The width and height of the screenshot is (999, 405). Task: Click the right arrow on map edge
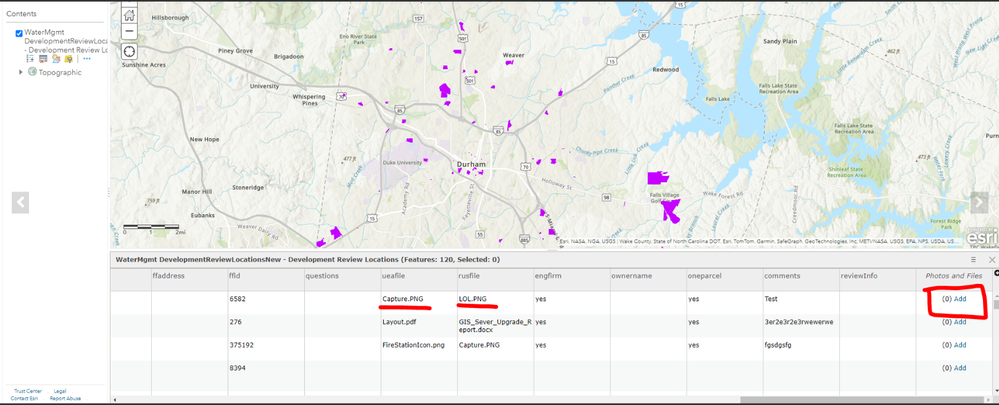[x=979, y=202]
